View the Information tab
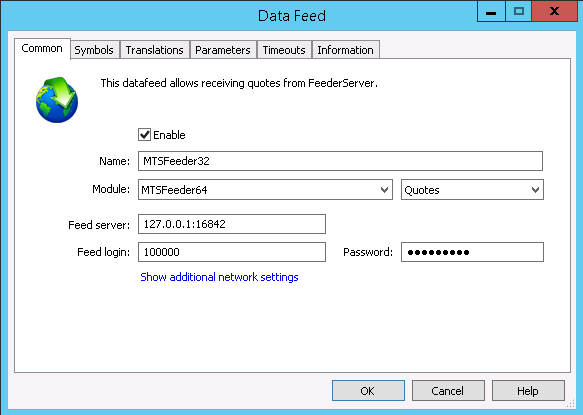The height and width of the screenshot is (415, 583). pyautogui.click(x=345, y=50)
